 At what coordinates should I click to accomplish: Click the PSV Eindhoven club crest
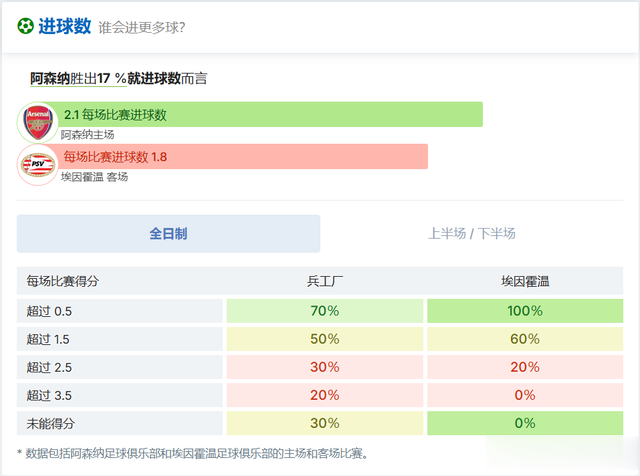coord(38,164)
